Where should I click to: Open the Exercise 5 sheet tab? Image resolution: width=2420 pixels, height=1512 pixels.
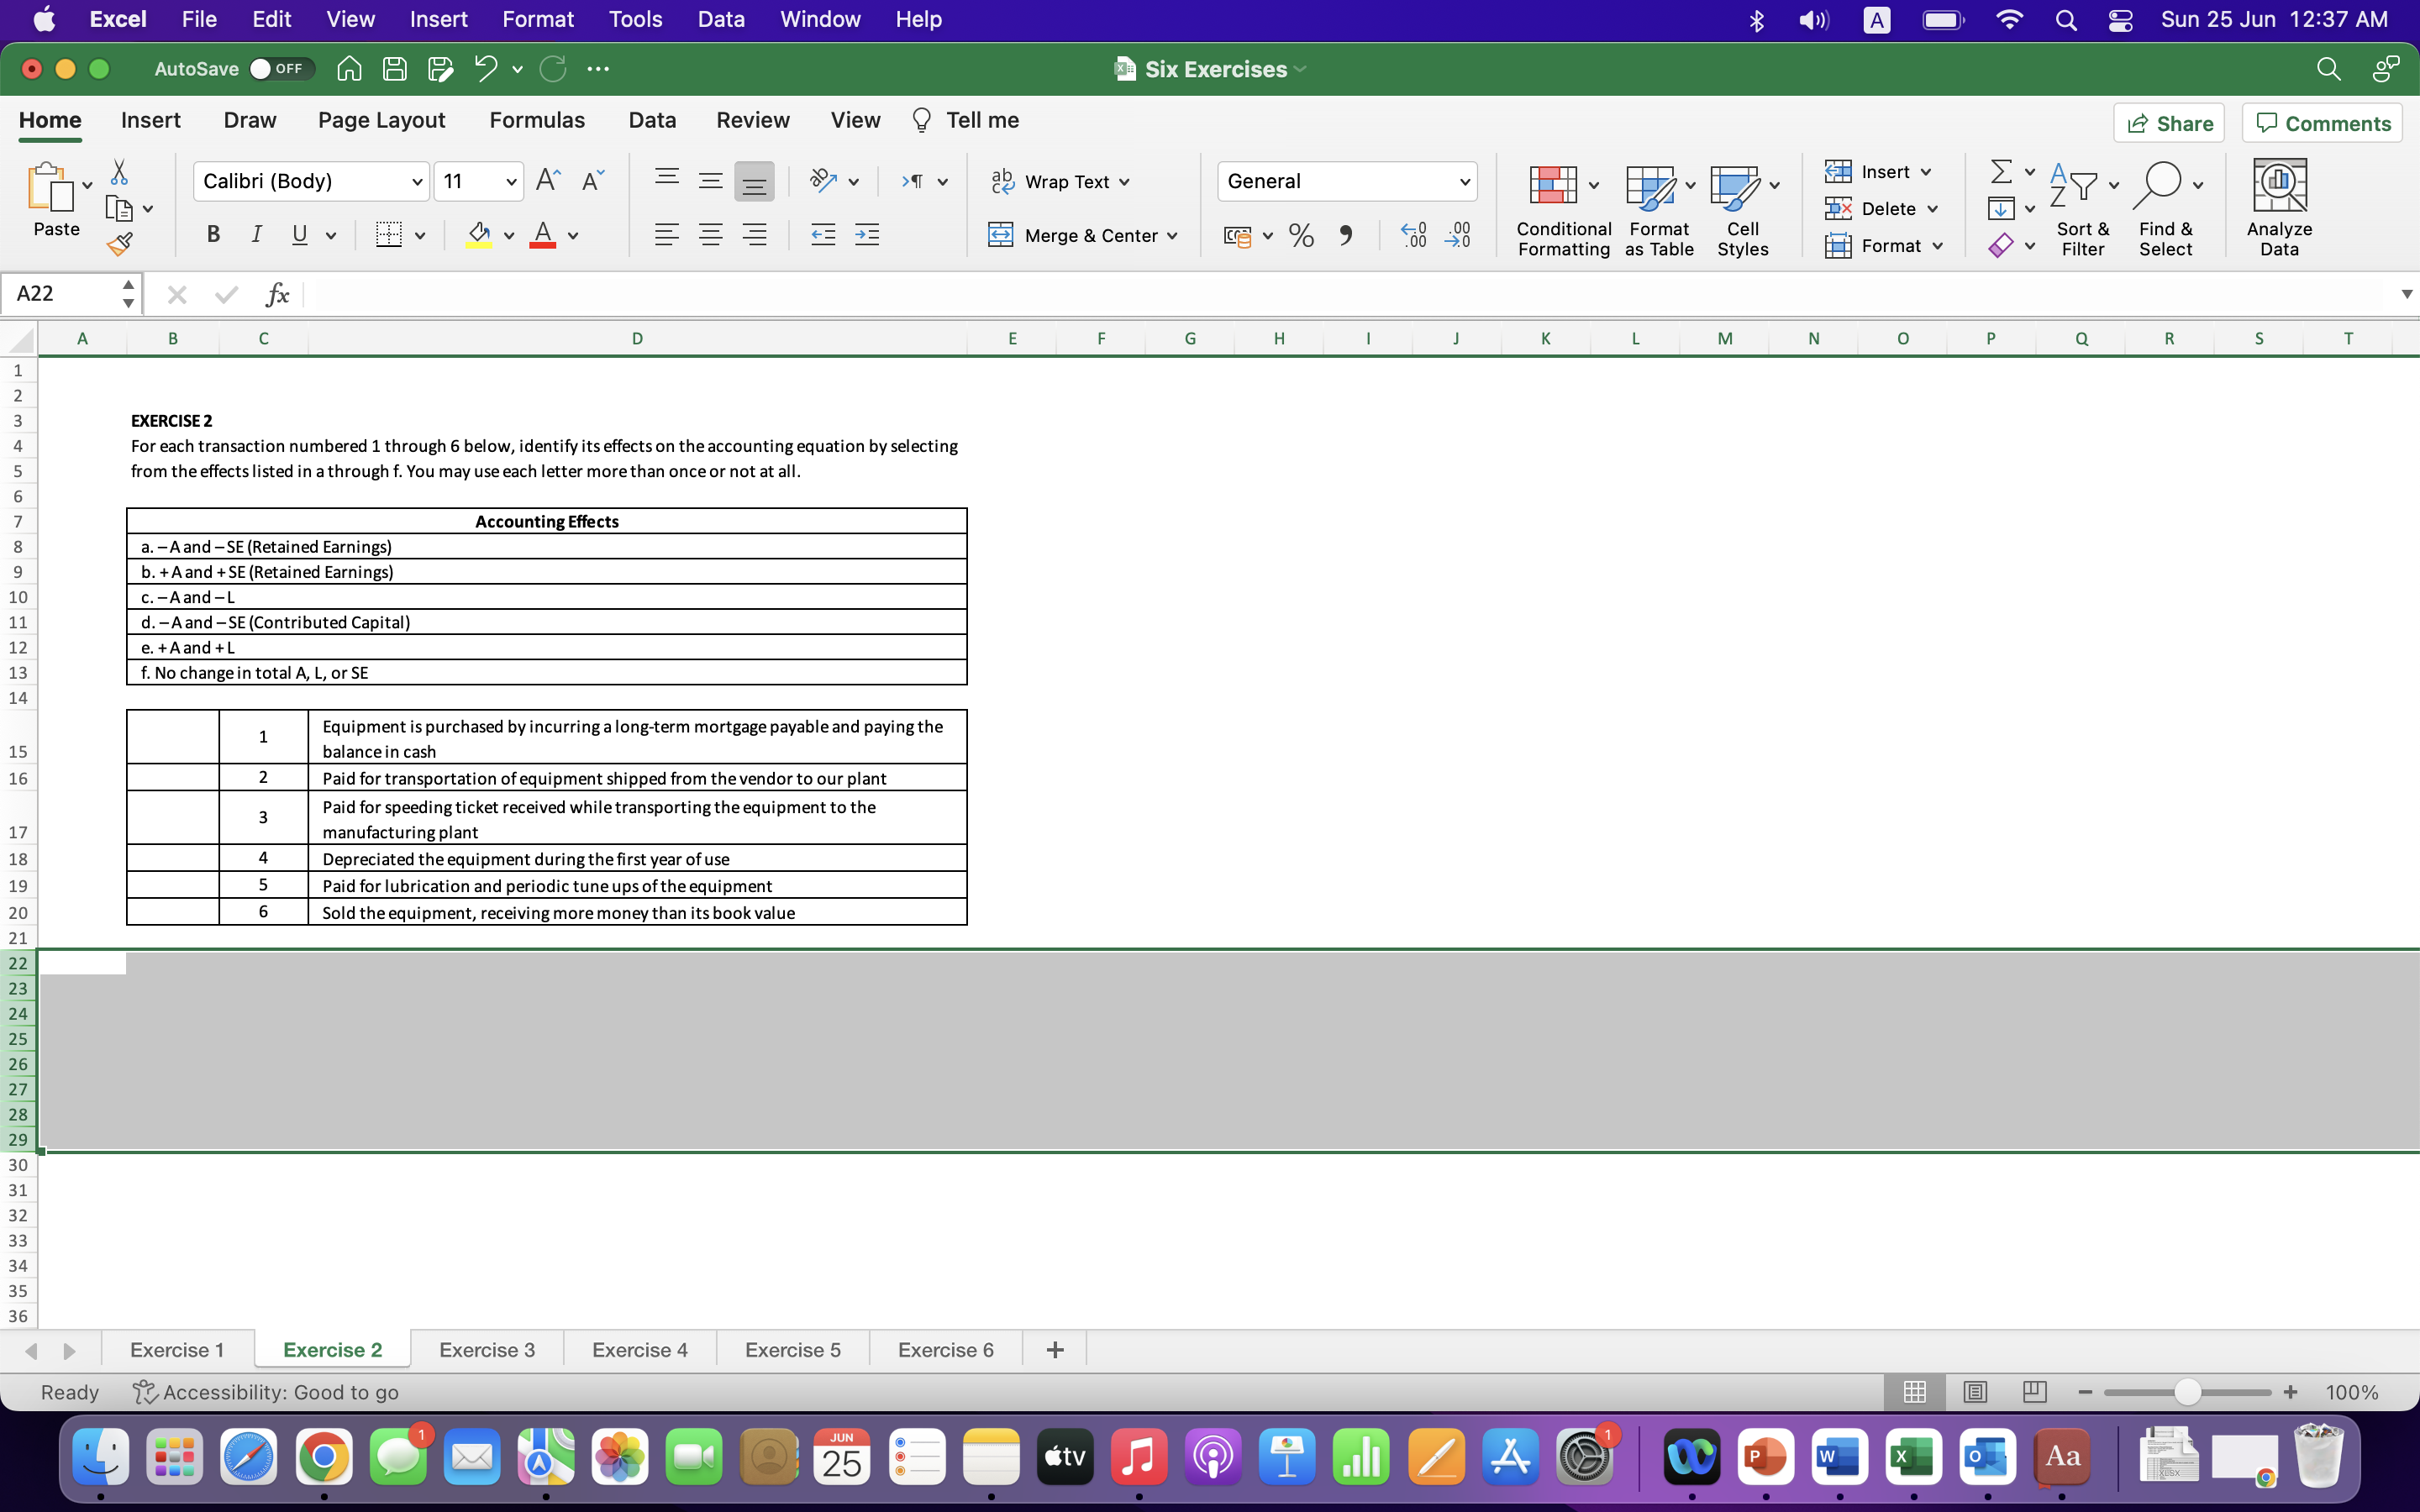(792, 1349)
